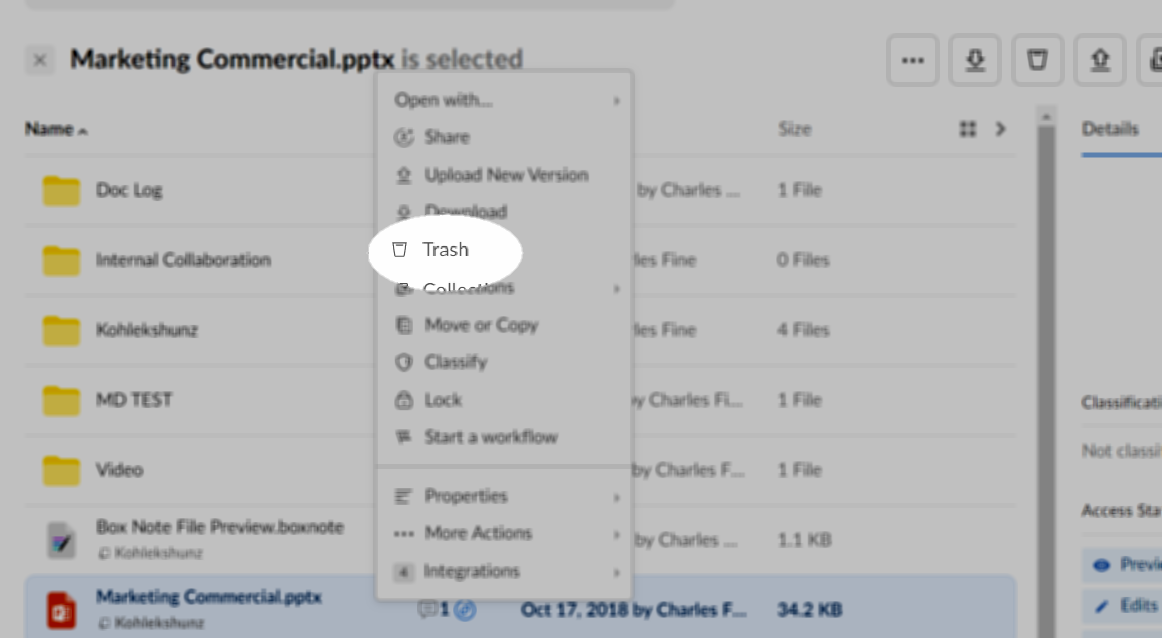Open the Internal Collaboration folder

183,260
